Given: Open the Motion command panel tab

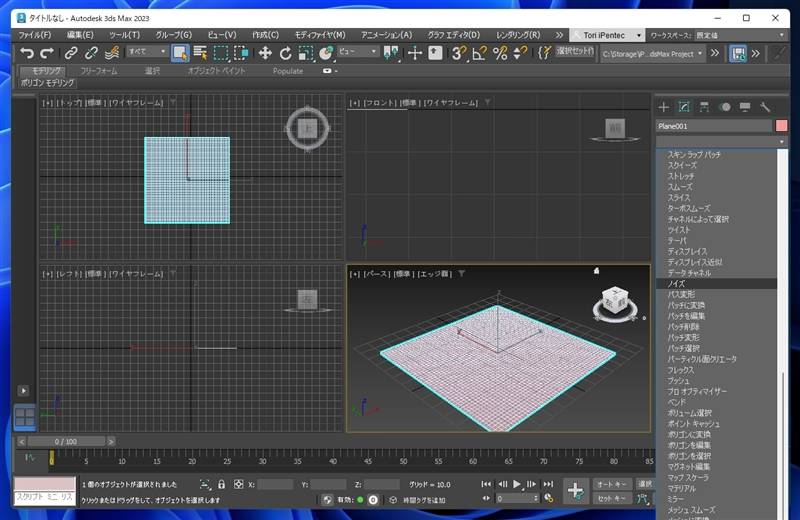Looking at the screenshot, I should click(x=724, y=107).
